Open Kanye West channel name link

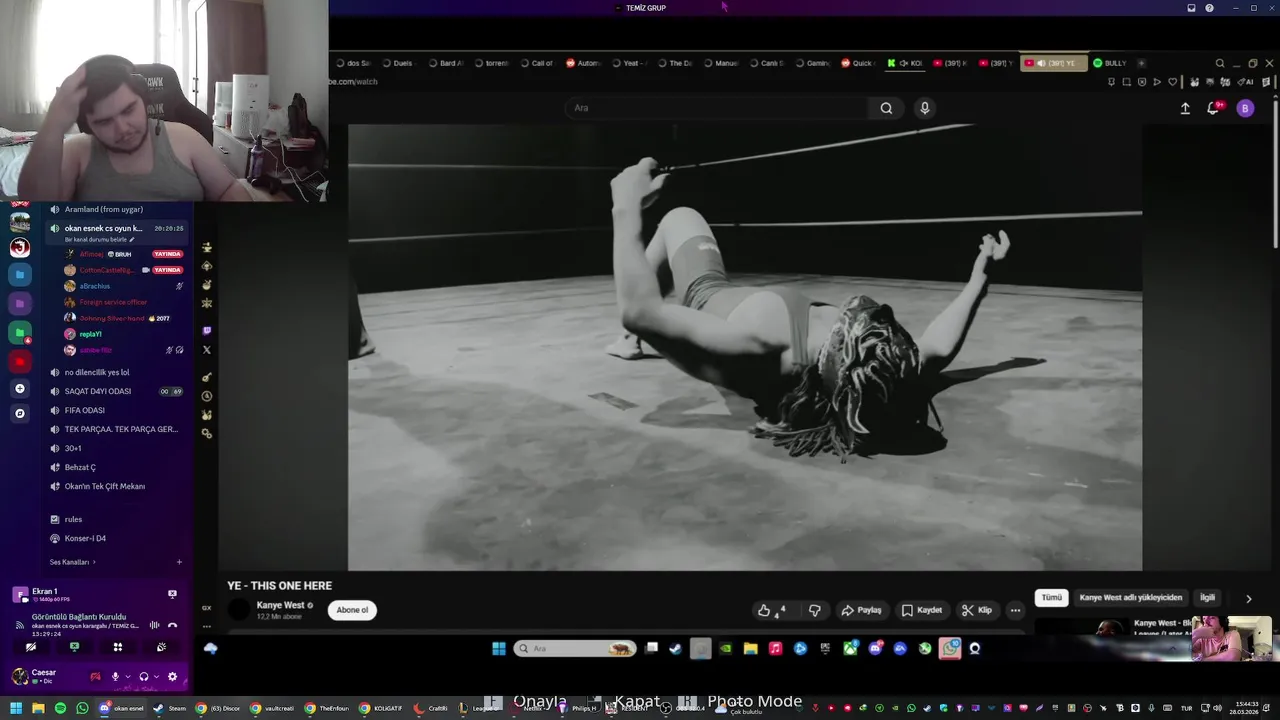(x=280, y=605)
